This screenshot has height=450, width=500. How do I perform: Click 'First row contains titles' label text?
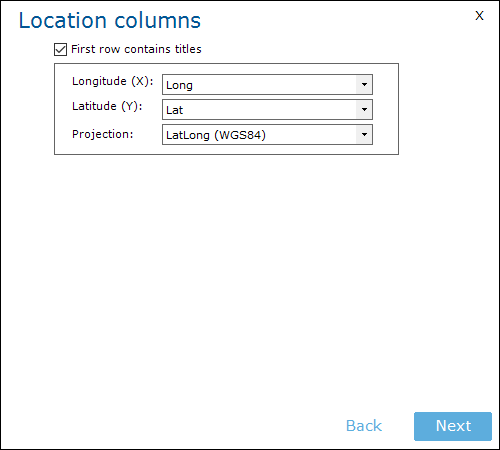136,49
